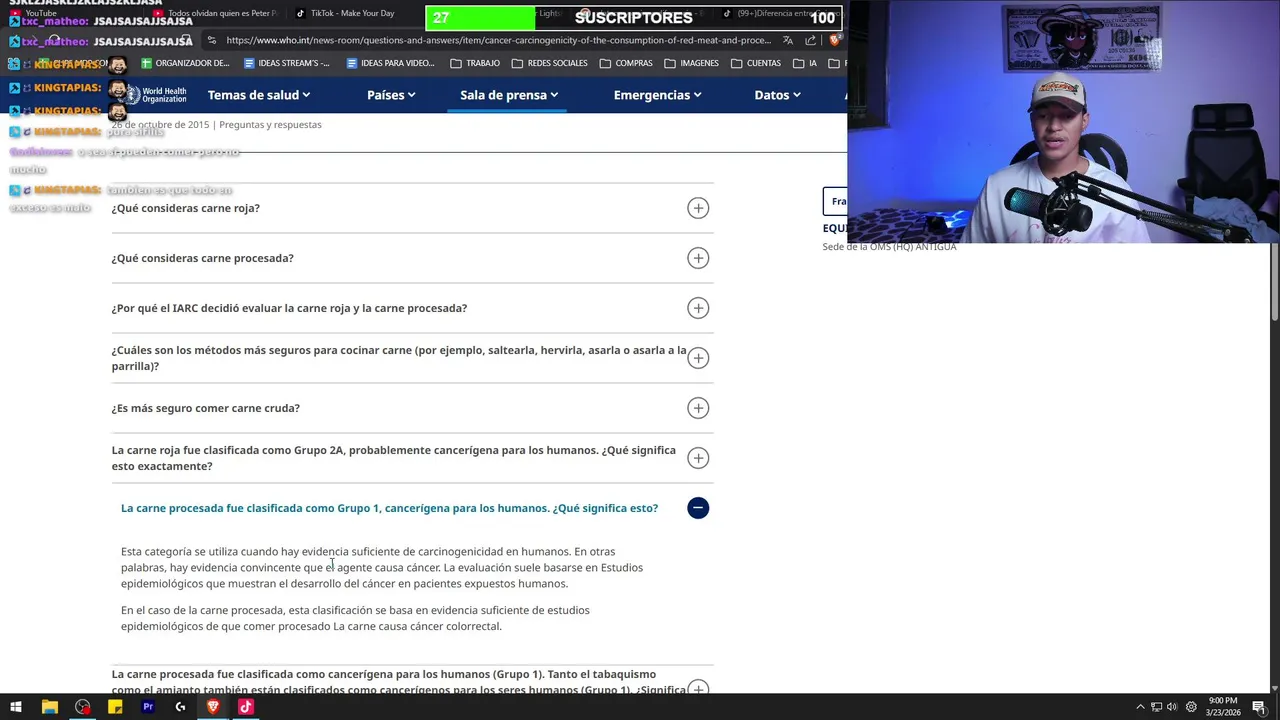Open the 'Temas de salud' dropdown menu

(x=259, y=95)
